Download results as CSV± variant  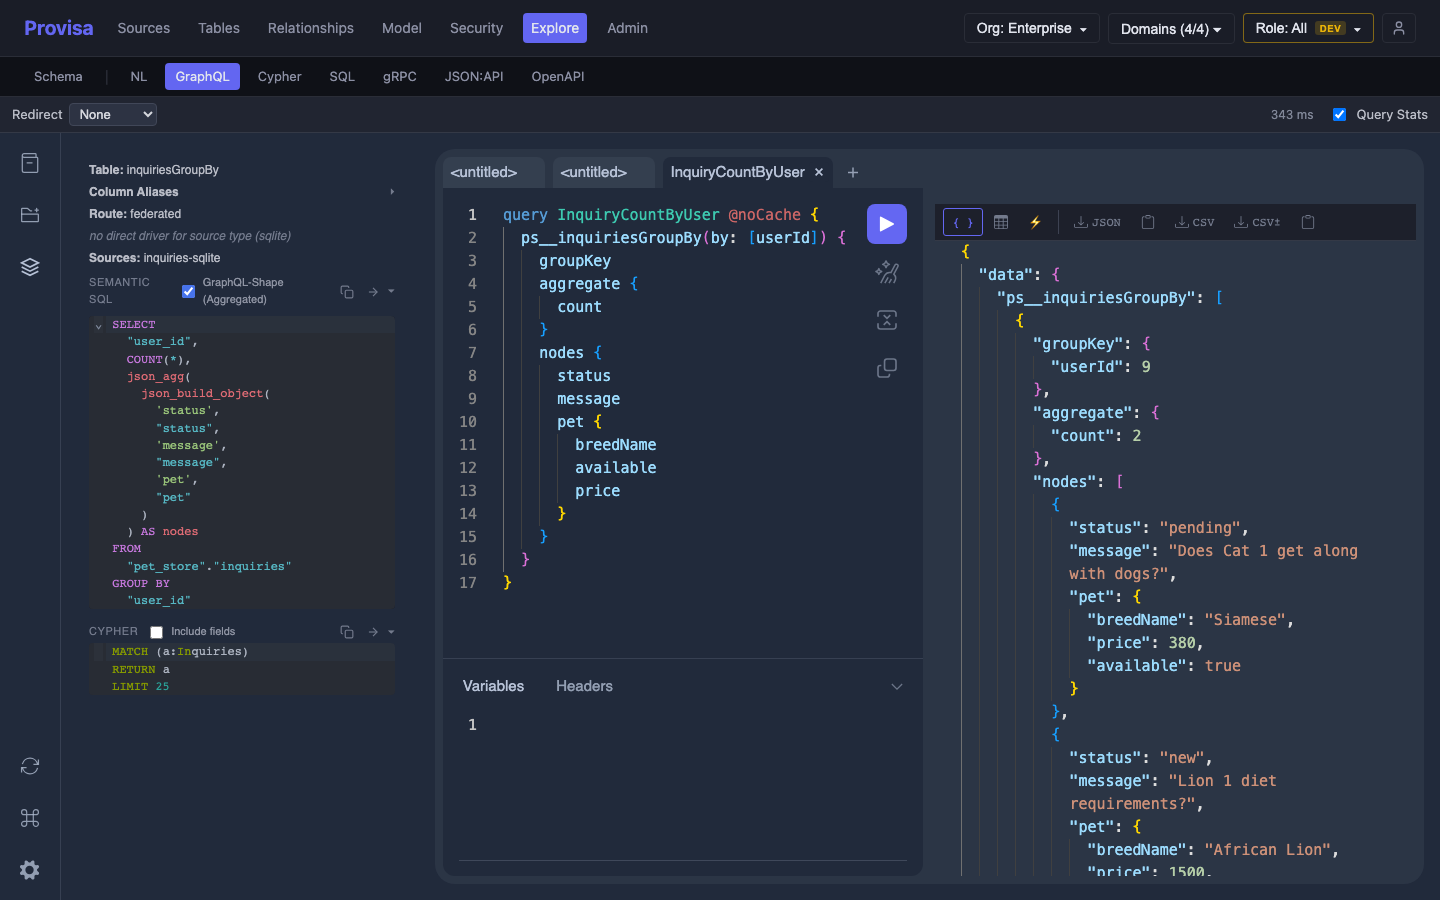click(x=1257, y=222)
